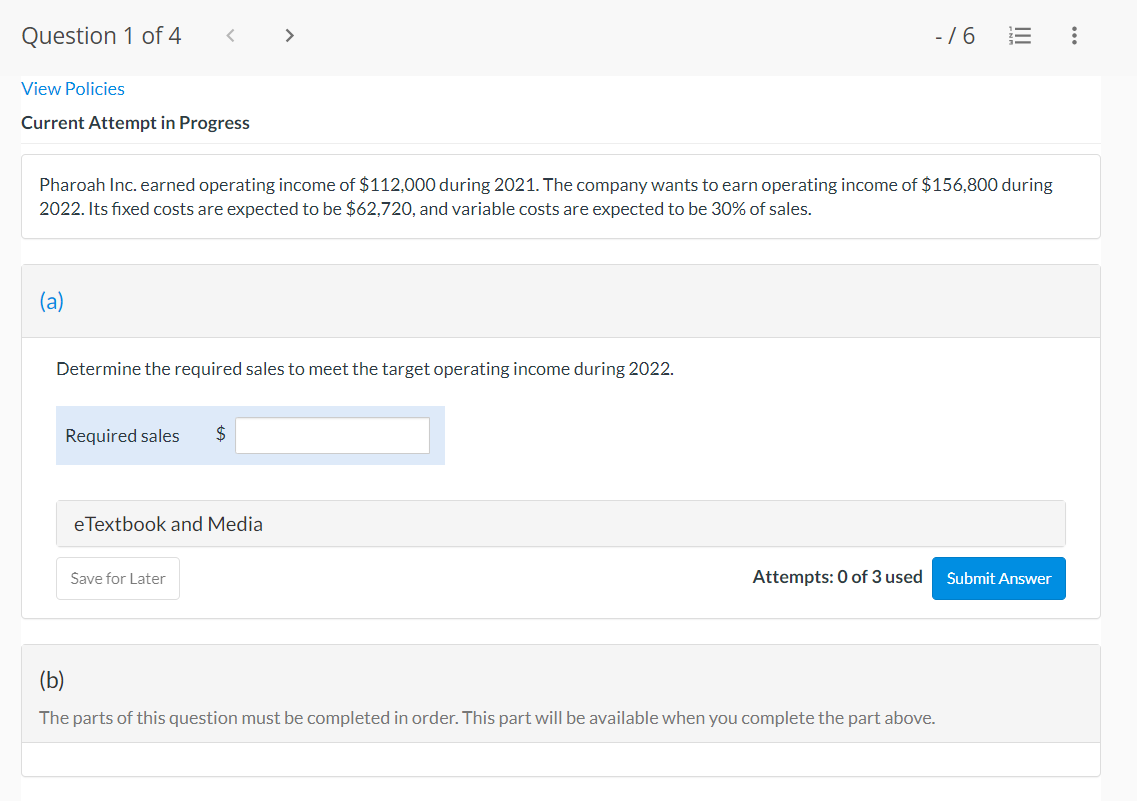1137x801 pixels.
Task: Go to the previous question arrow
Action: (x=230, y=36)
